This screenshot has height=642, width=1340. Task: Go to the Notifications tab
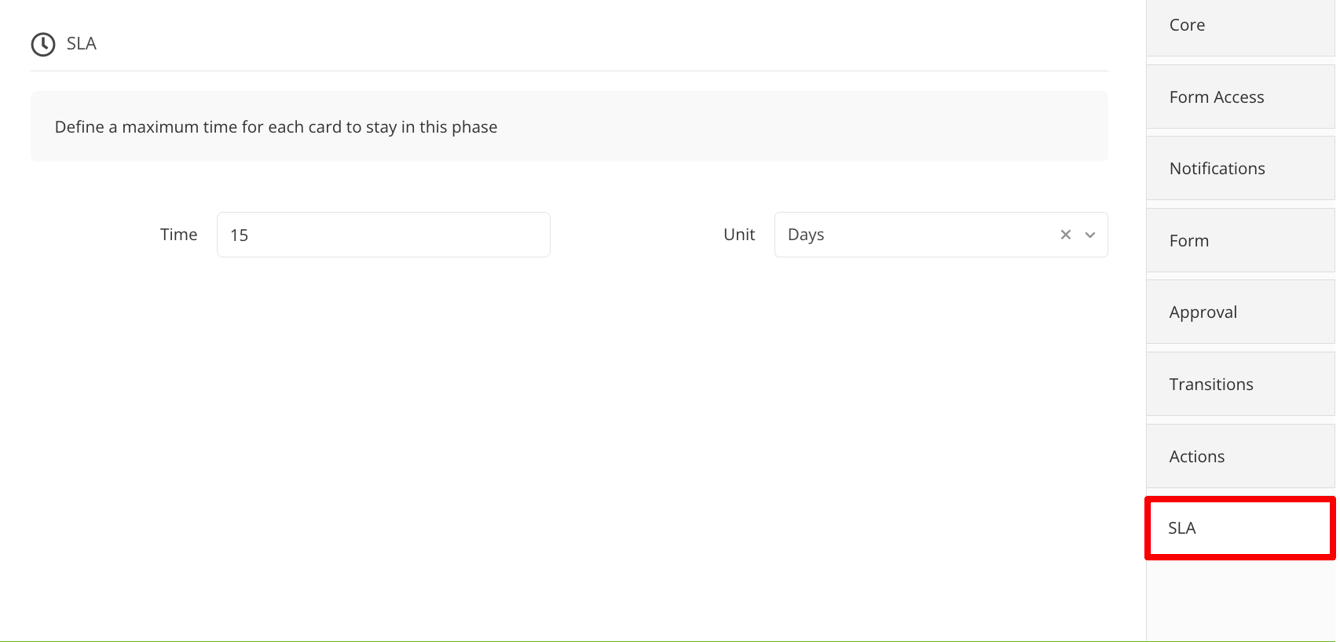point(1240,168)
